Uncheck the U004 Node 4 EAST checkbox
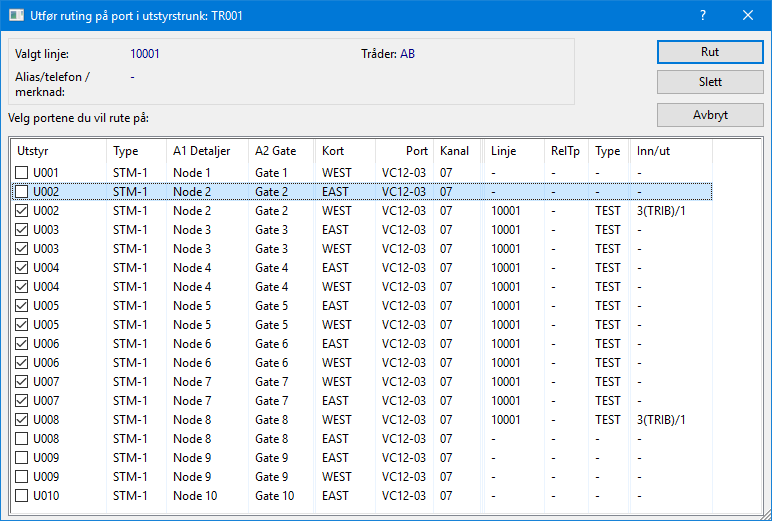Image resolution: width=772 pixels, height=521 pixels. (22, 268)
